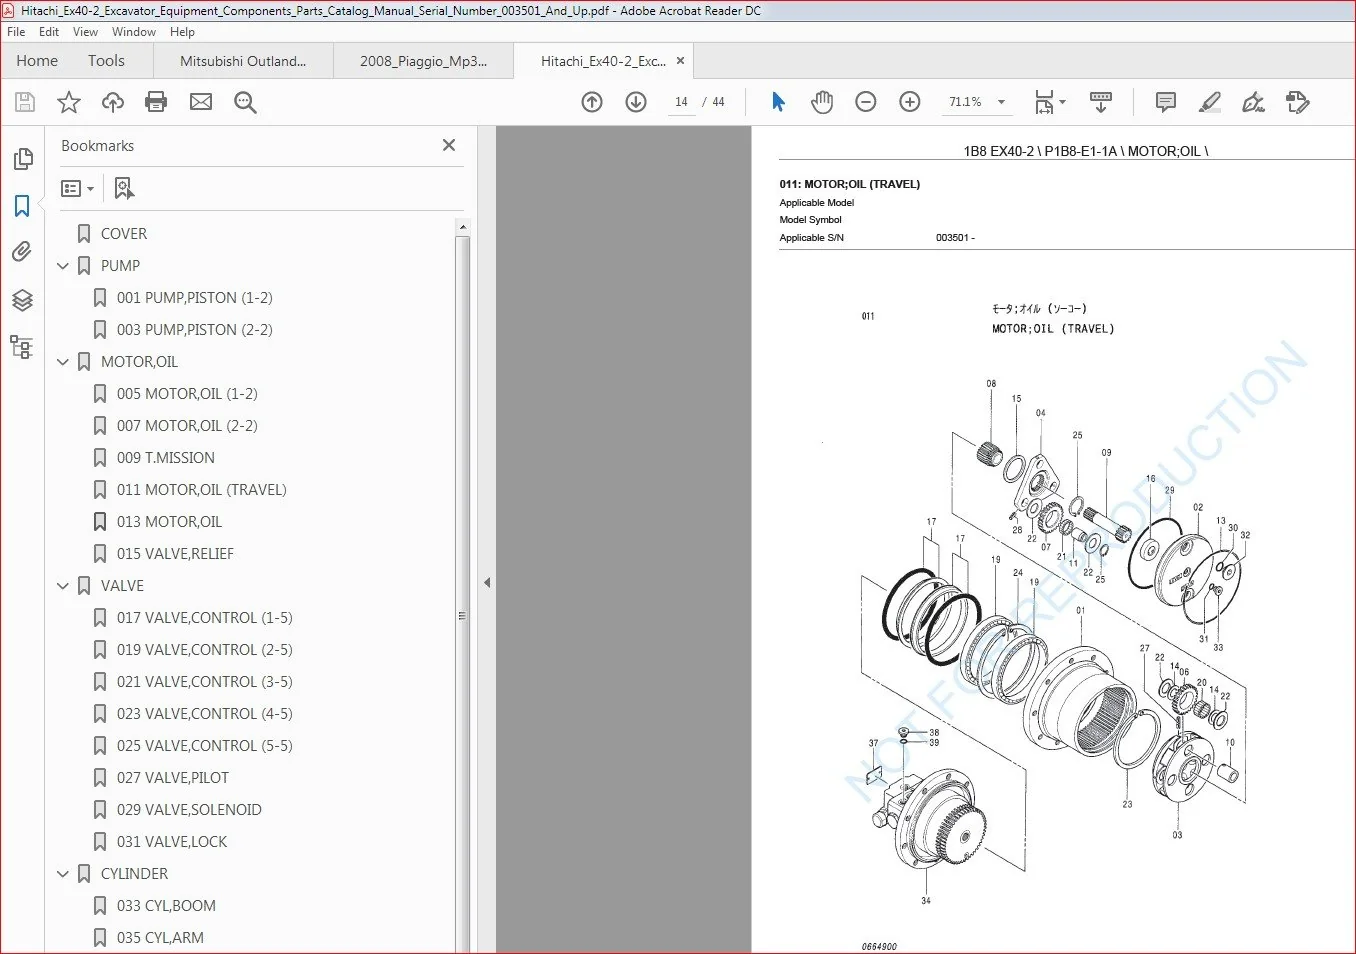Open the View menu
Viewport: 1356px width, 954px height.
click(85, 32)
